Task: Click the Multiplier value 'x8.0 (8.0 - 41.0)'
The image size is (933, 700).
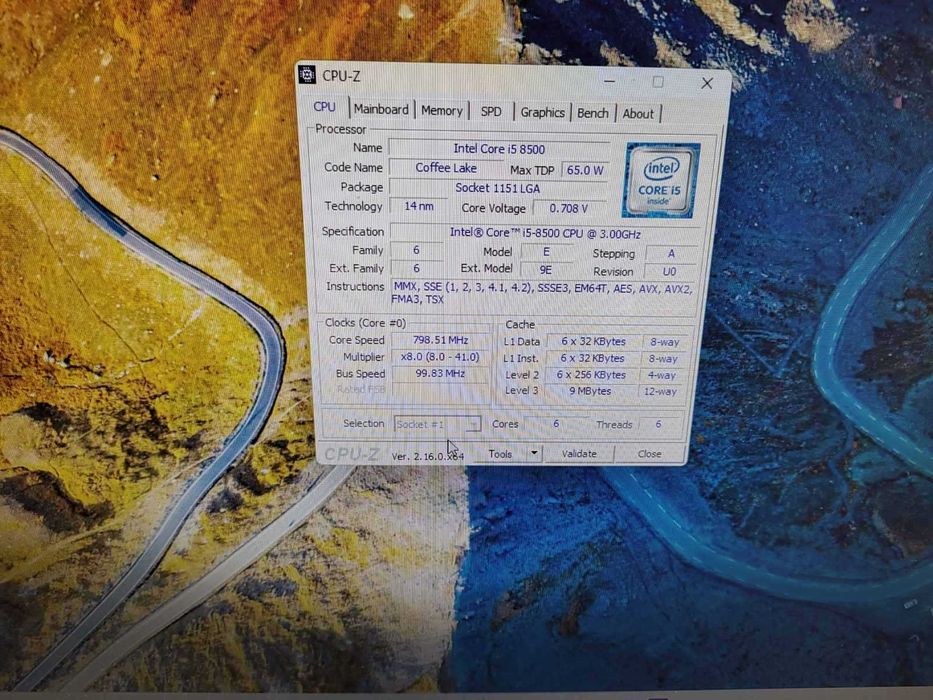Action: point(440,357)
